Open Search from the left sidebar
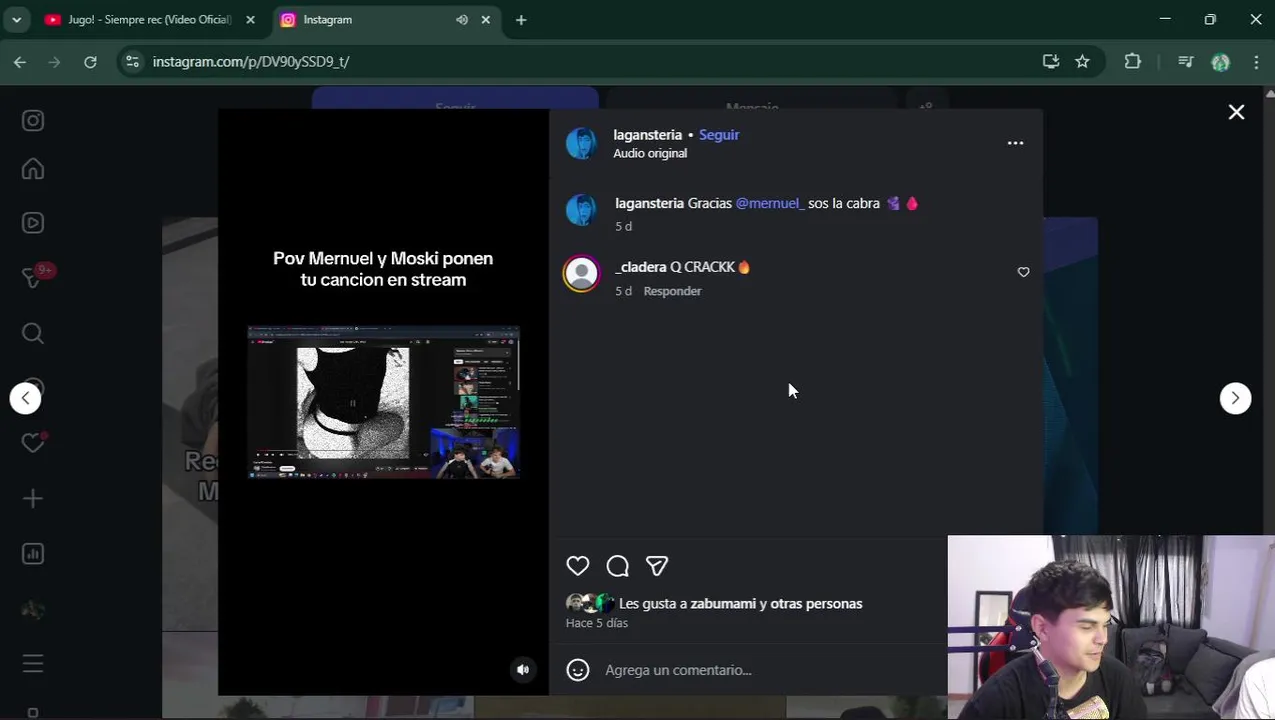 click(x=33, y=333)
